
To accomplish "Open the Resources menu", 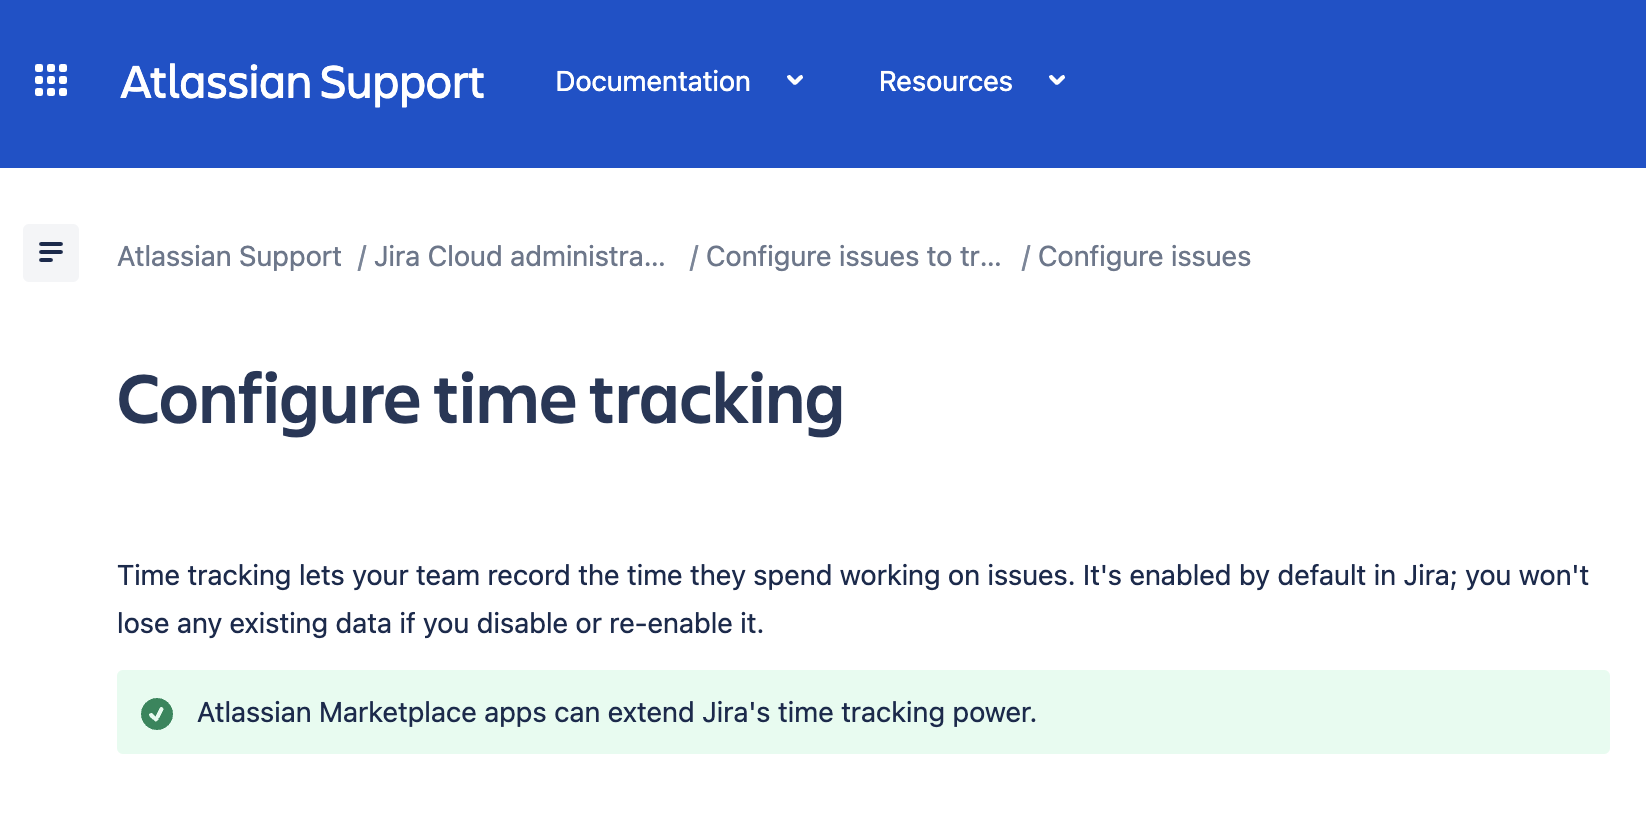I will [945, 81].
